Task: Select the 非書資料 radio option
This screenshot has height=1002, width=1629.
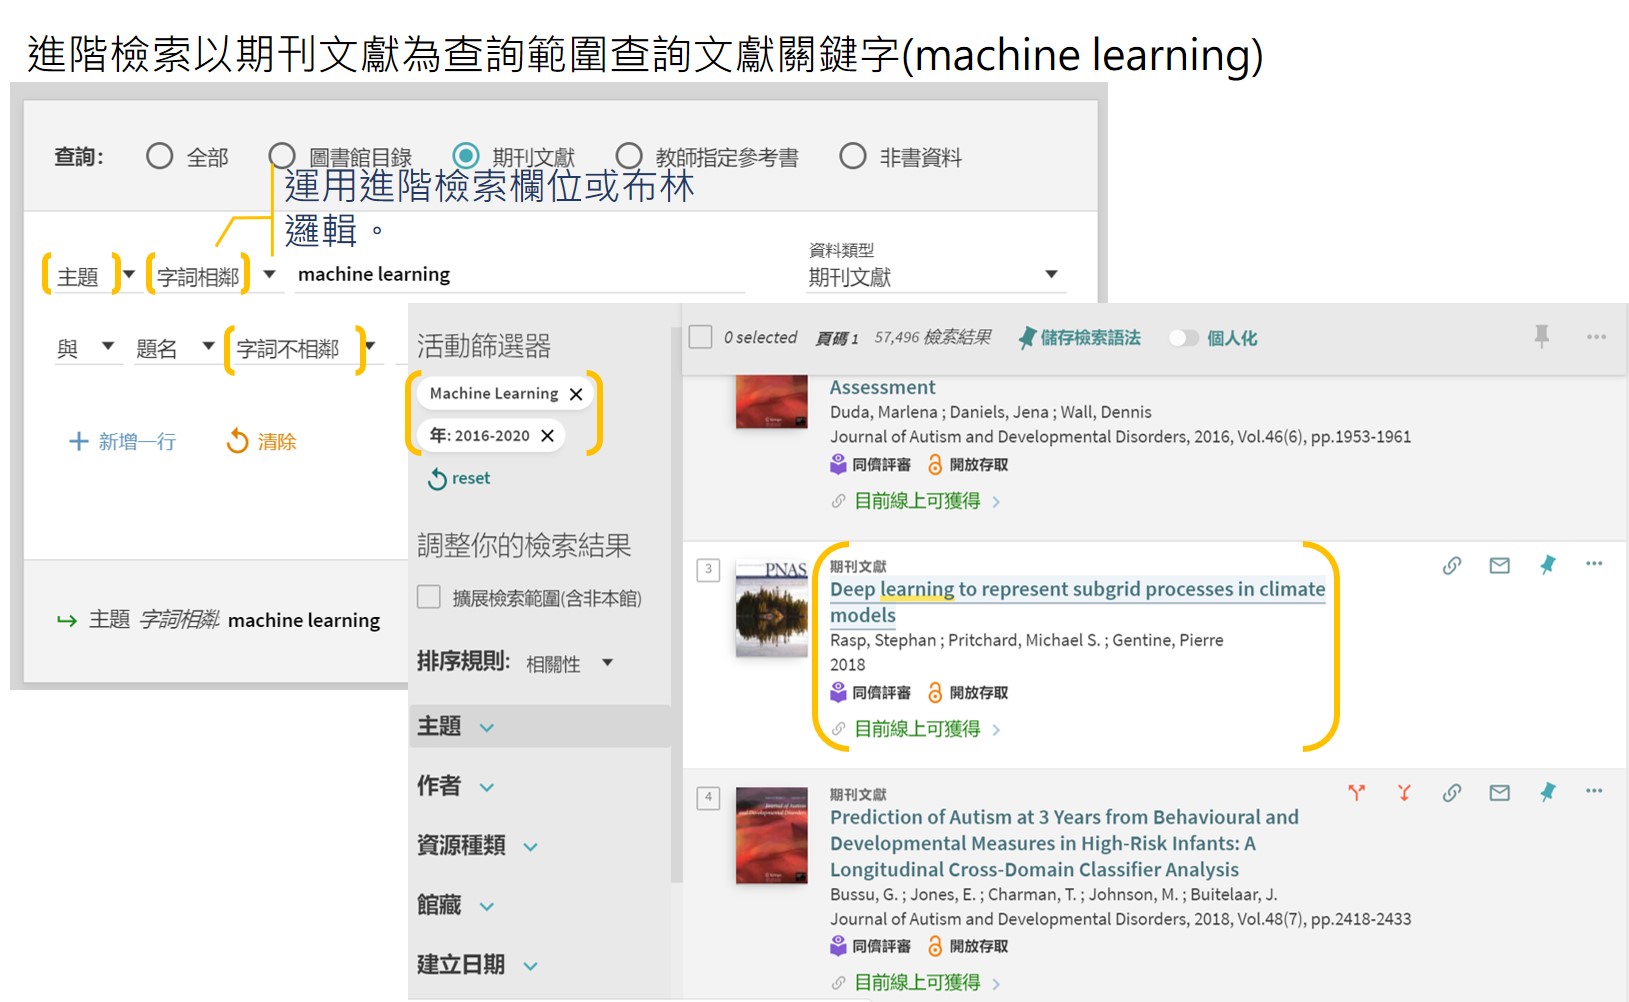Action: click(x=853, y=156)
